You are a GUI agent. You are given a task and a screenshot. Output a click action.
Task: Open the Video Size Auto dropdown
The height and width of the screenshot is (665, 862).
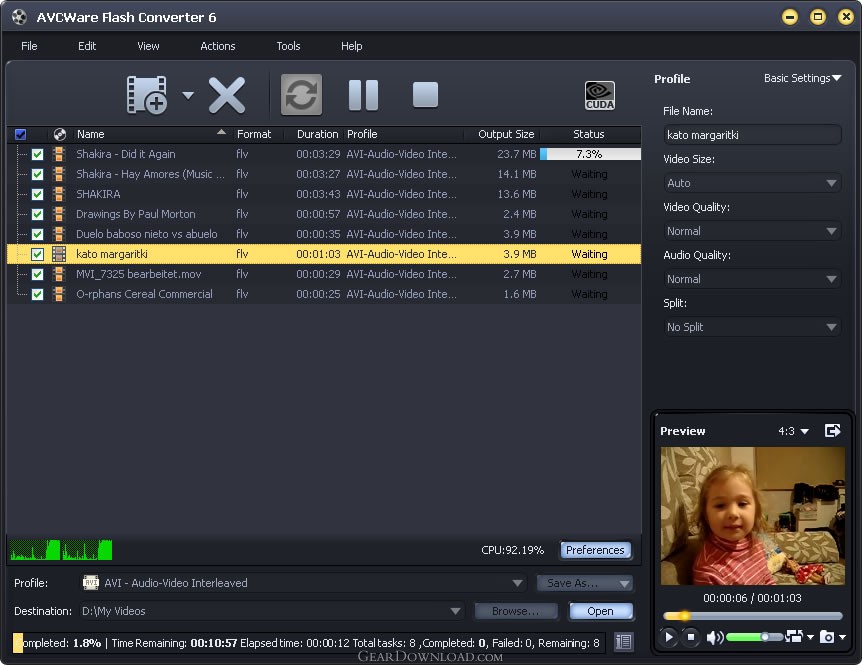(752, 183)
